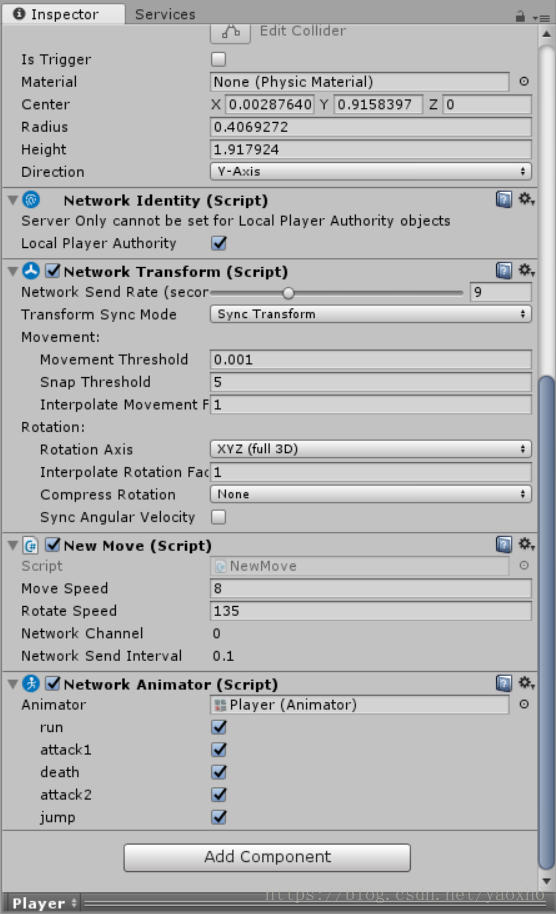Click the Height value field
Screen dimensions: 556x914
(371, 149)
